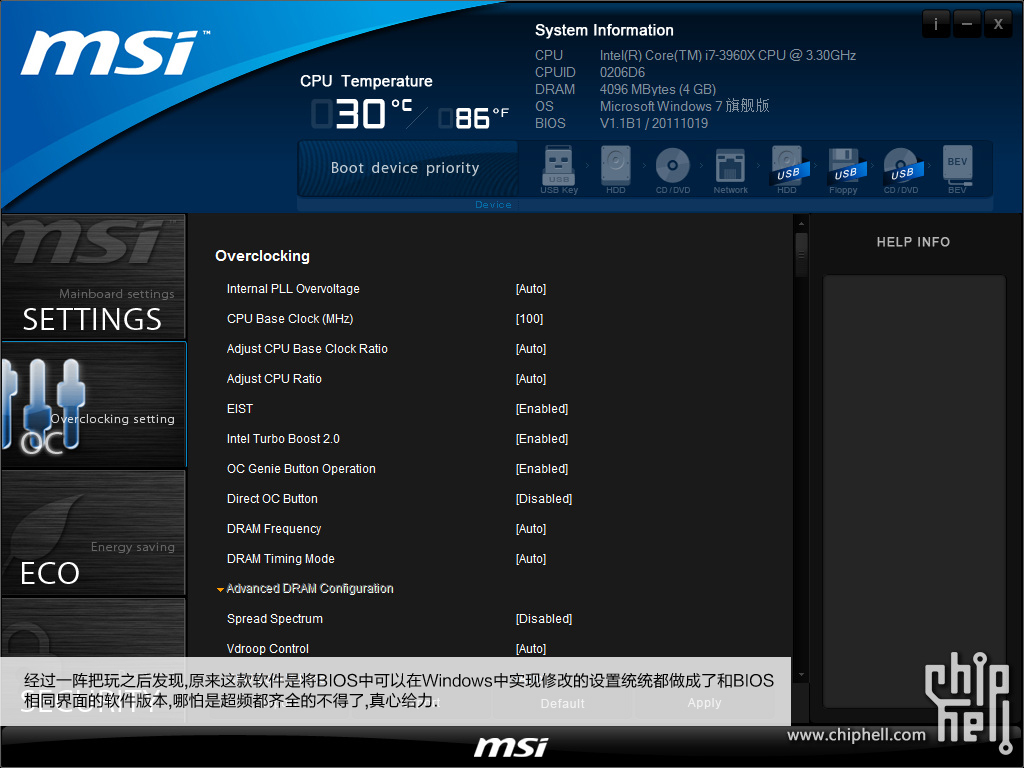Select the DRAM Frequency label

pyautogui.click(x=274, y=529)
